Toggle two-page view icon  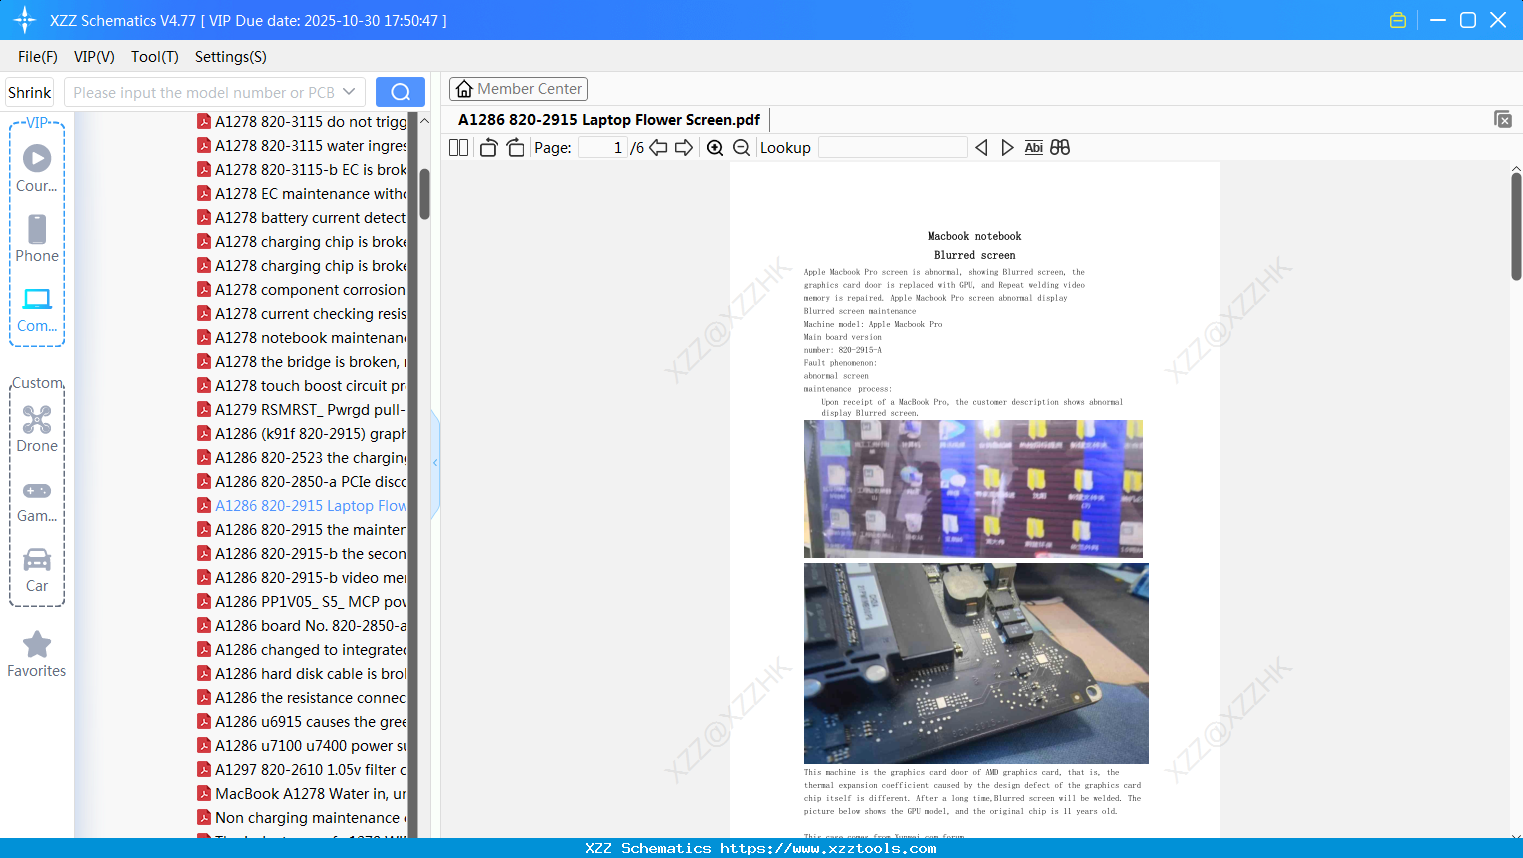point(458,147)
